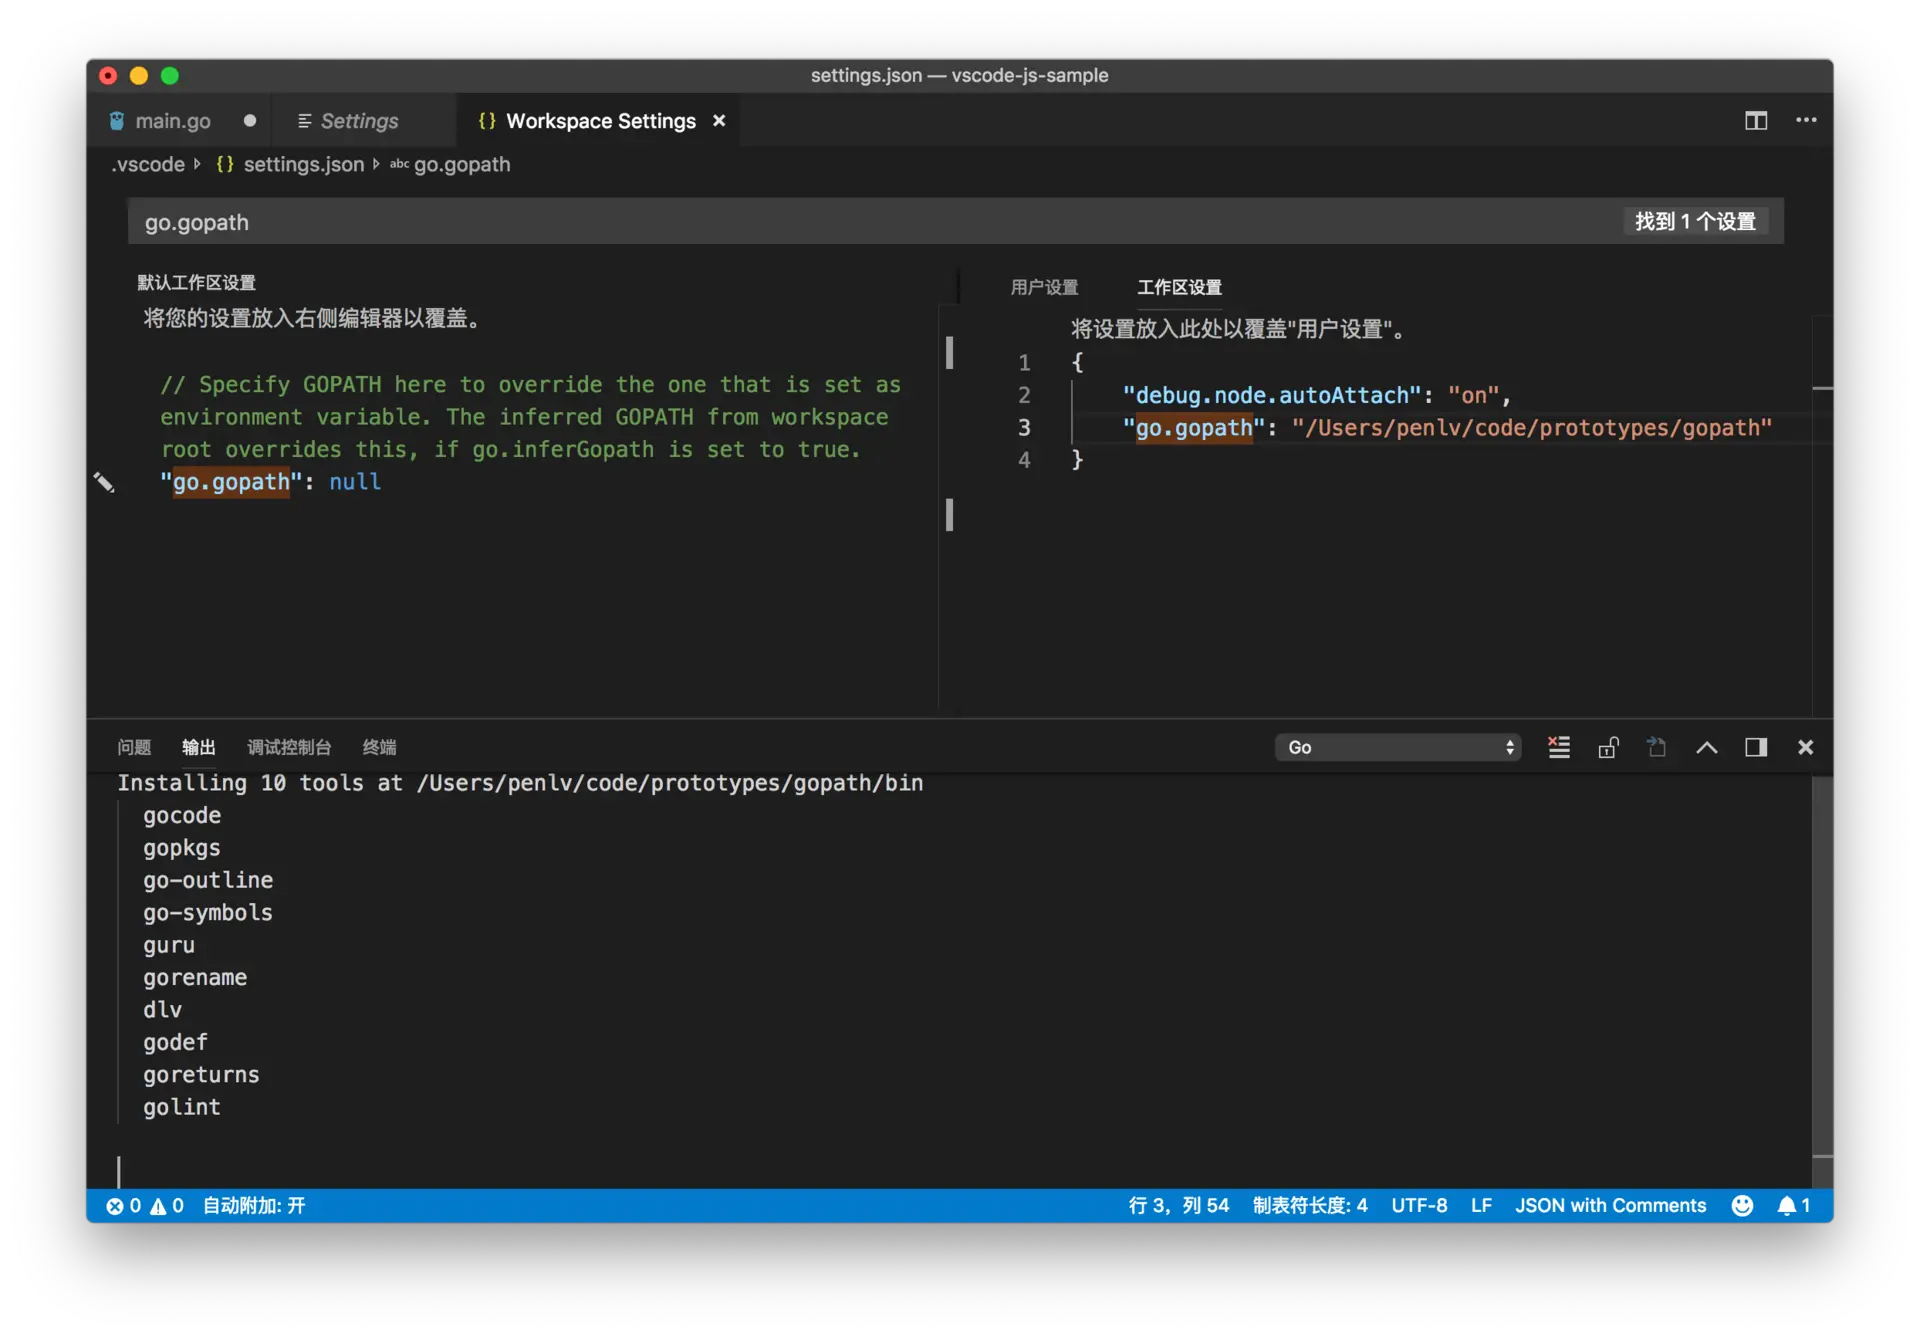Clear the output panel contents
Screen dimensions: 1920x1337
click(x=1559, y=747)
